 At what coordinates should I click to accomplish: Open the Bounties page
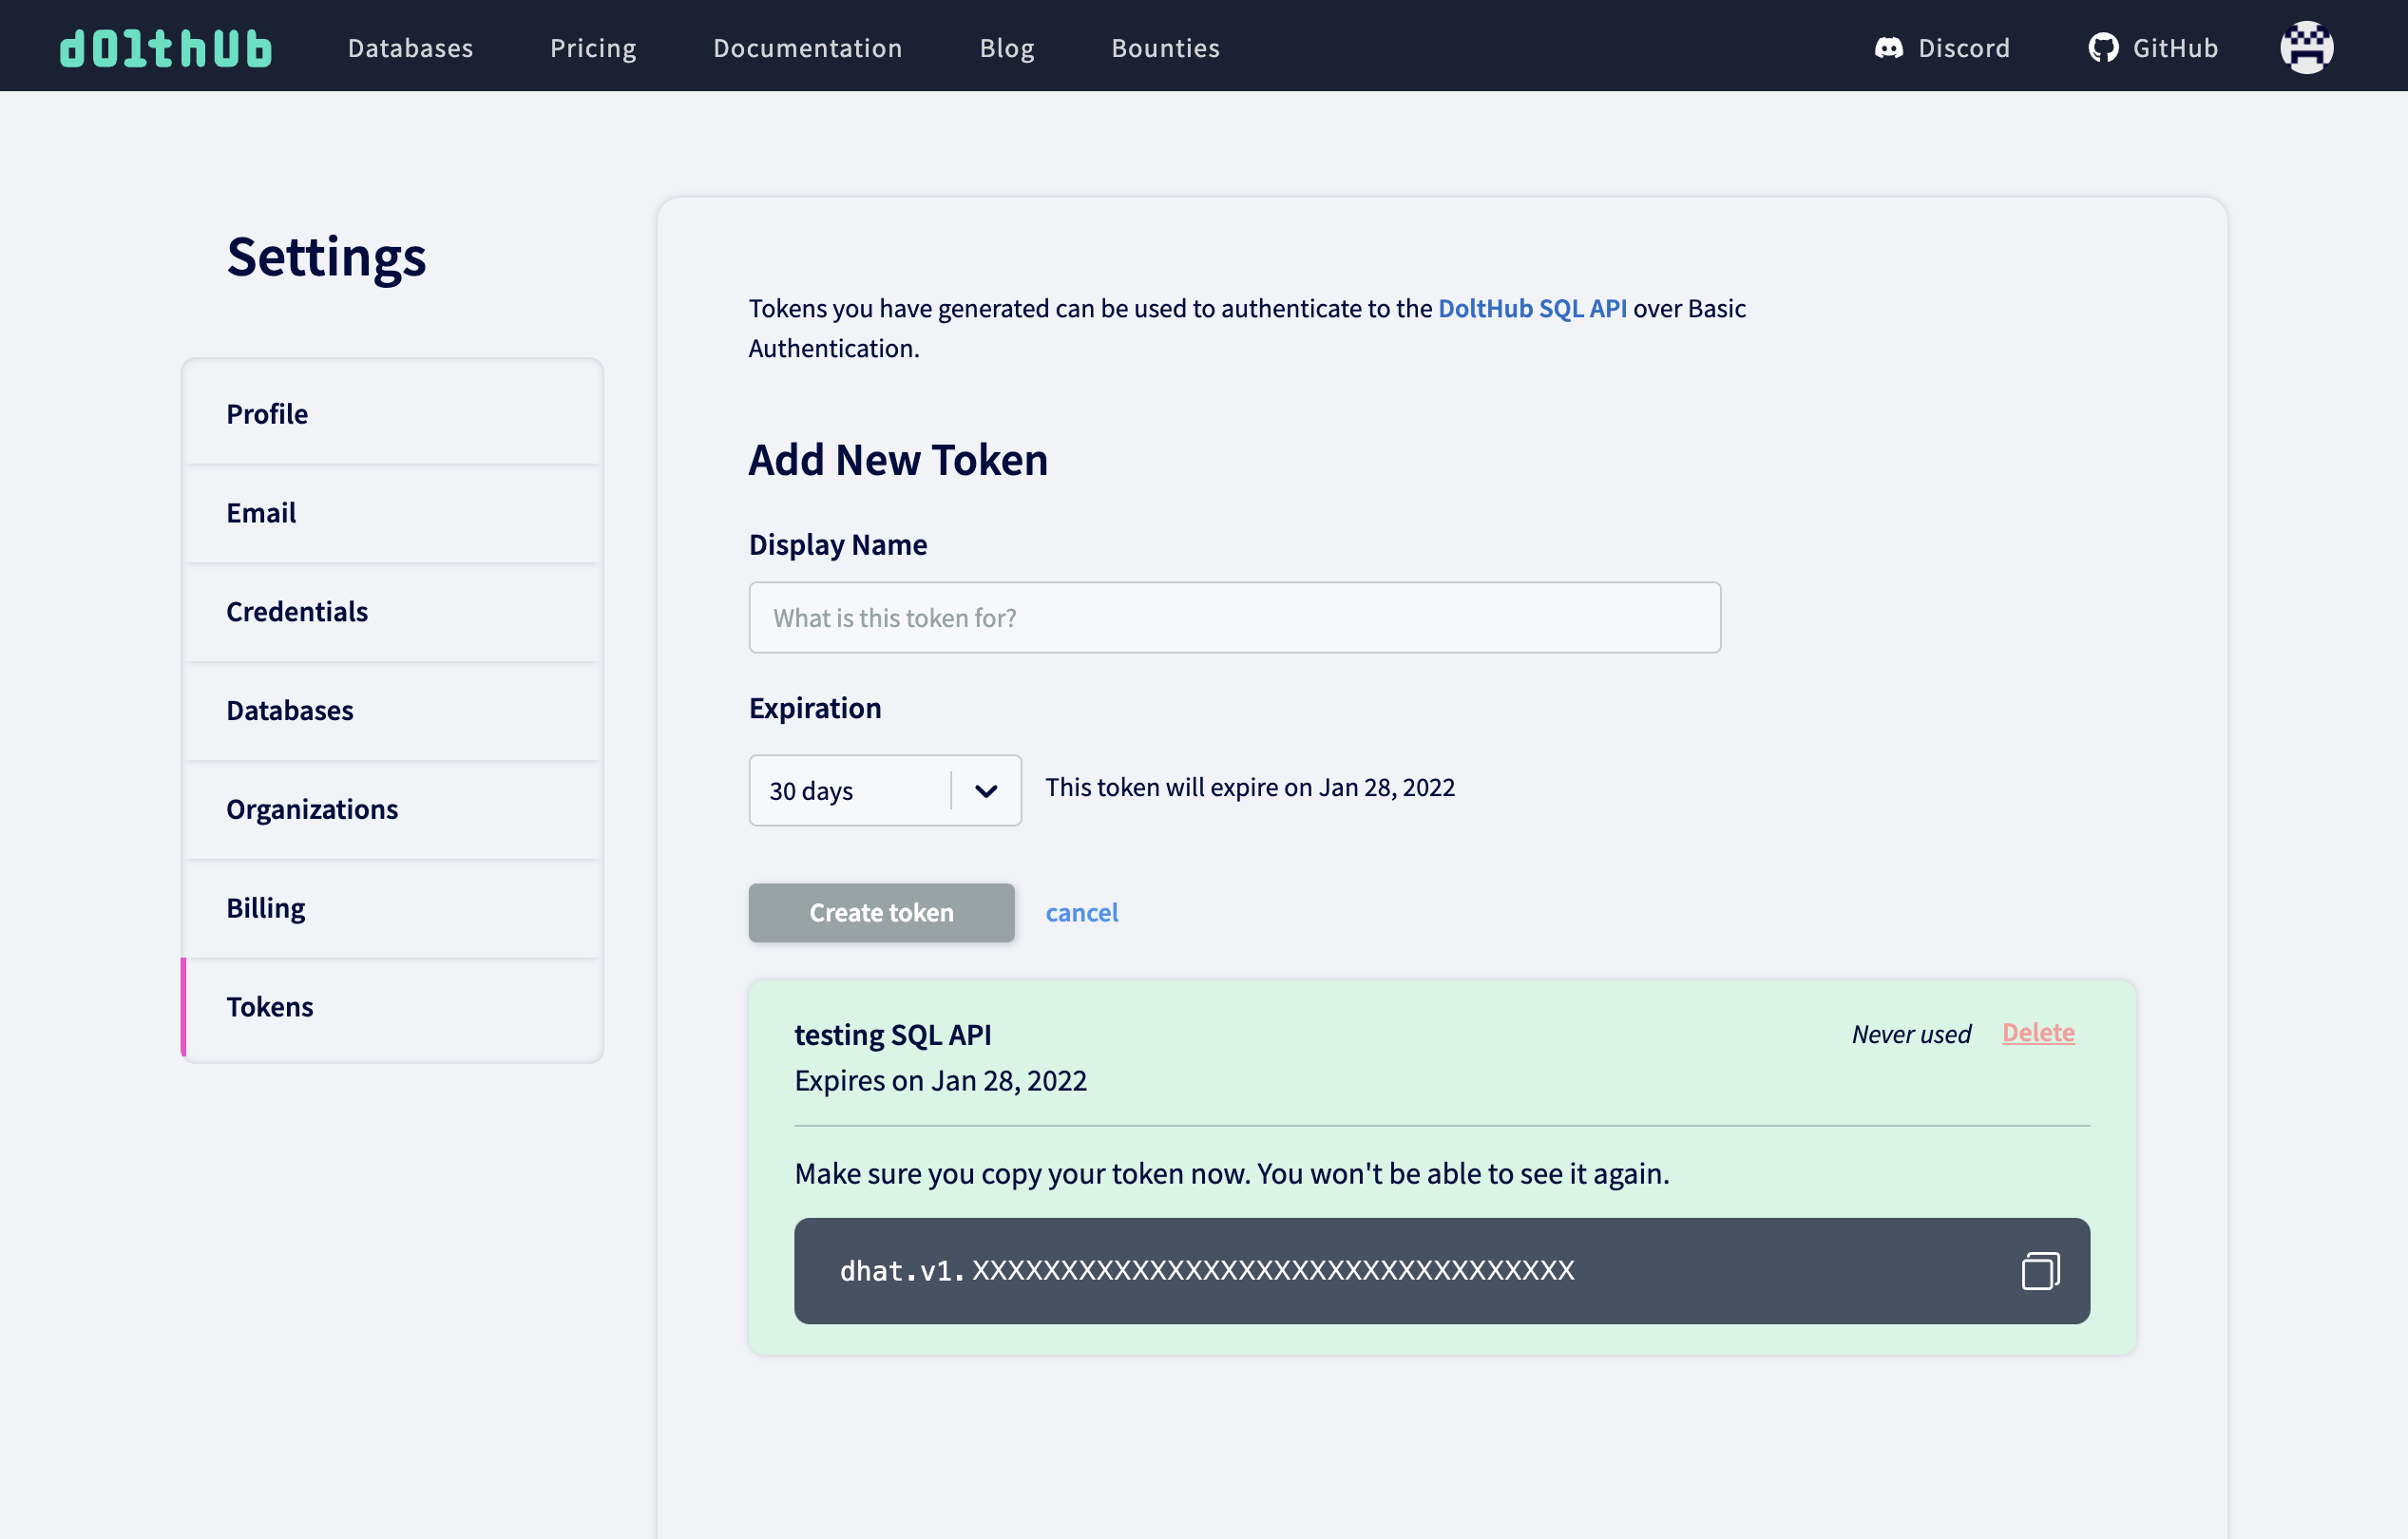click(1166, 48)
